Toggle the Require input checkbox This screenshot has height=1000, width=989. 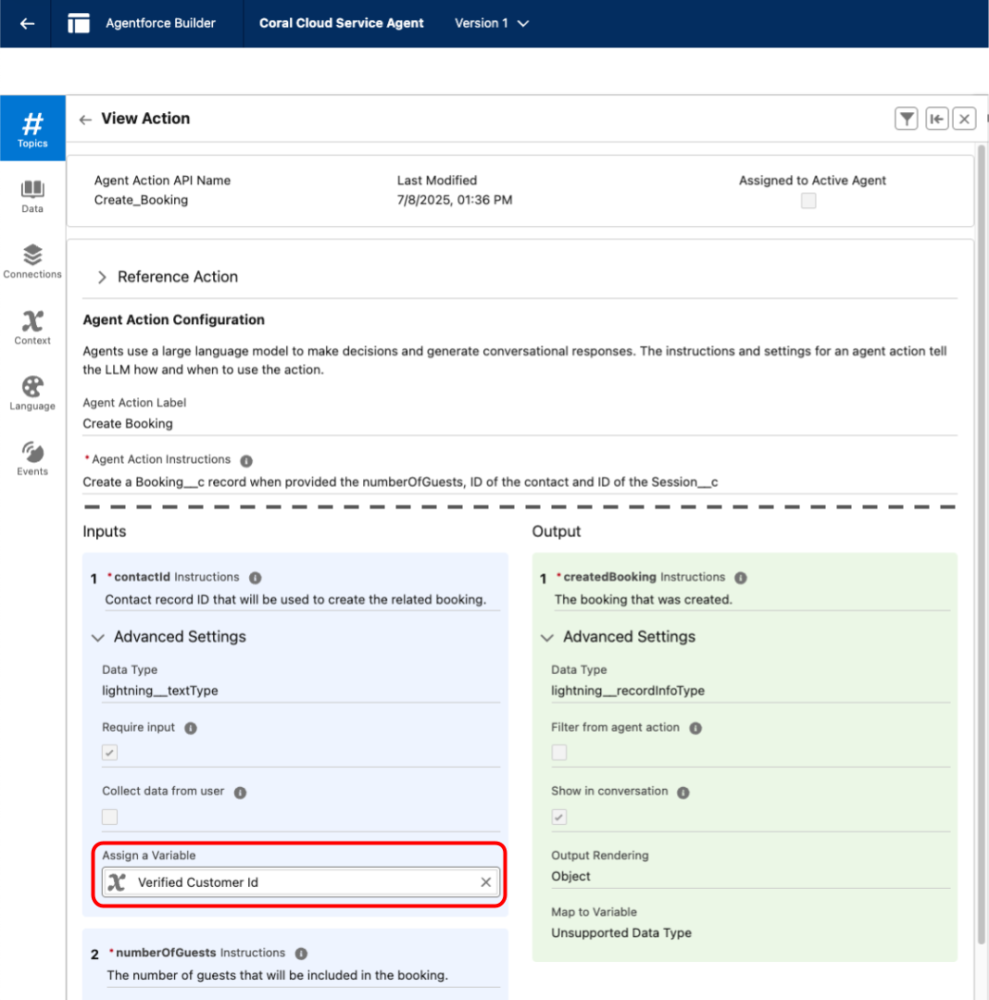point(110,753)
